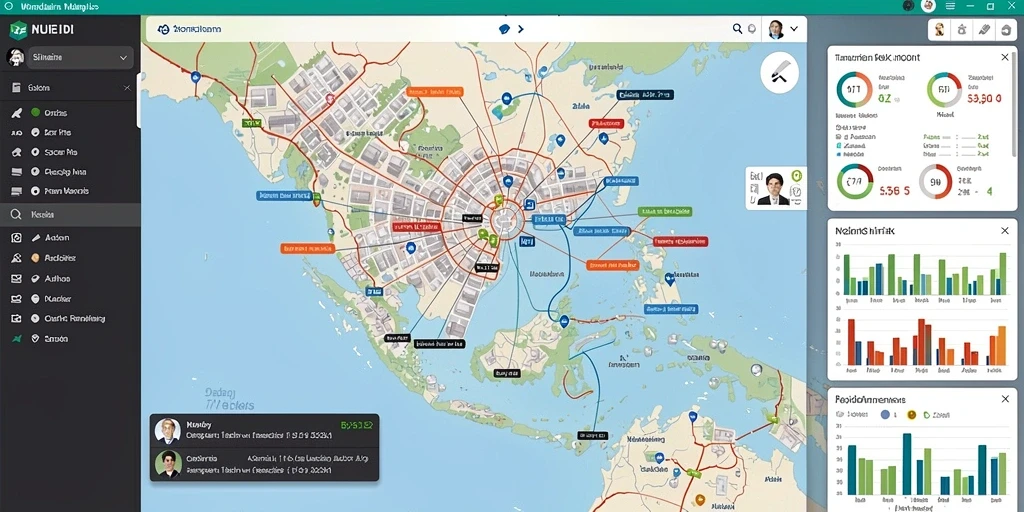
Task: Toggle the green radio dot on first sidebar item
Action: pos(35,112)
